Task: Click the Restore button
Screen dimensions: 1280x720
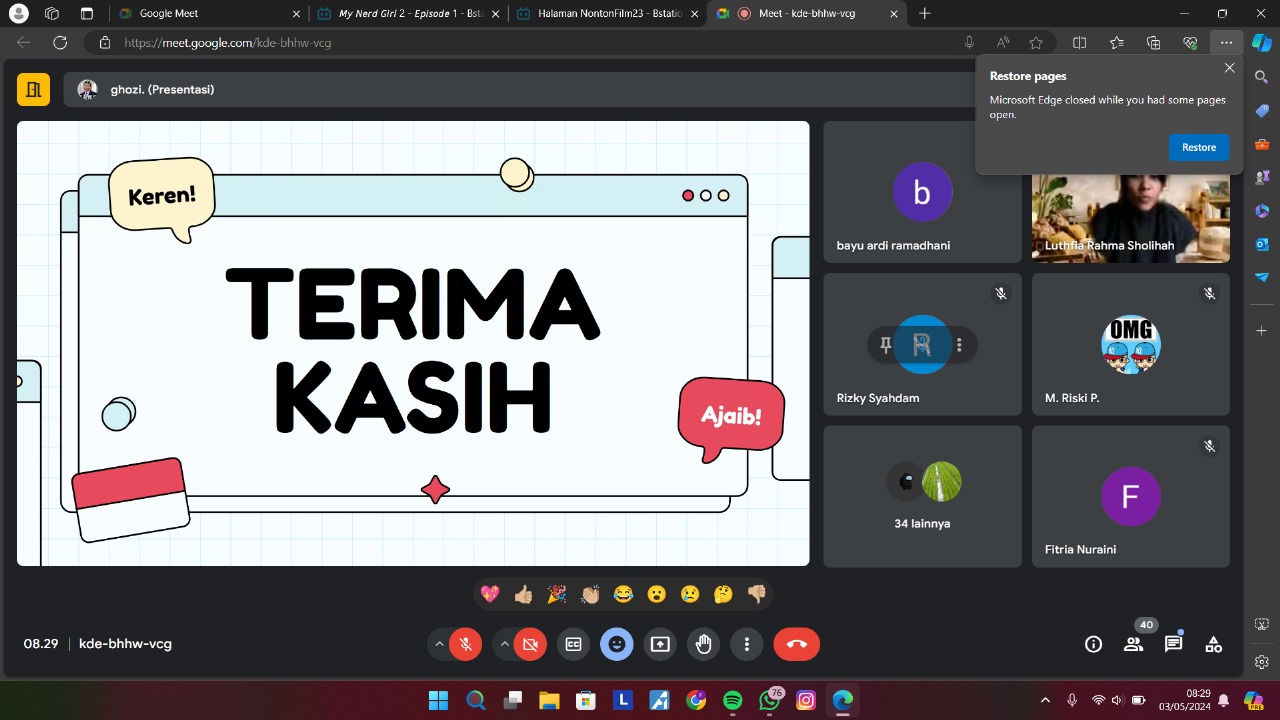Action: [1198, 147]
